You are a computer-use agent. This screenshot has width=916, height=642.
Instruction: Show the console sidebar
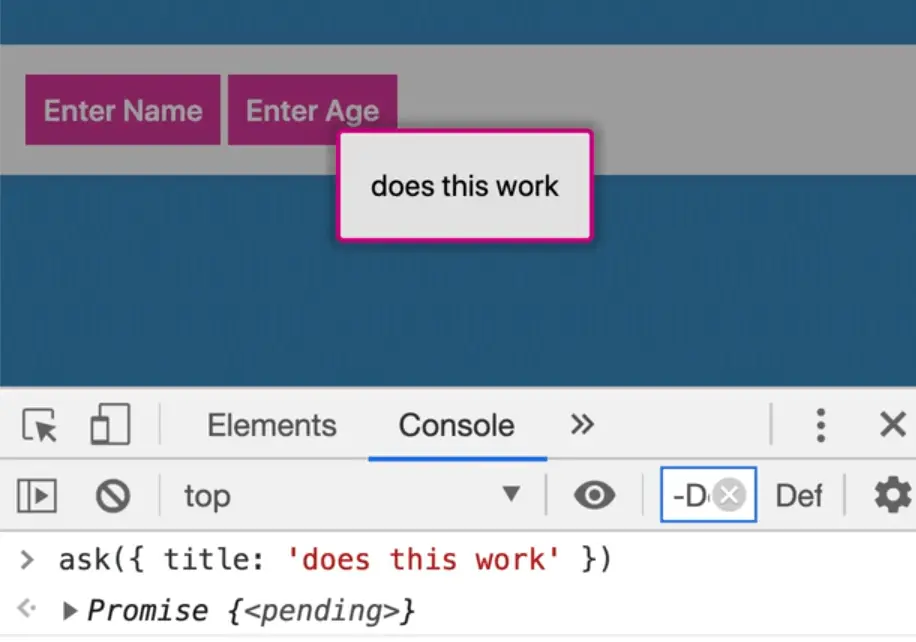(37, 495)
